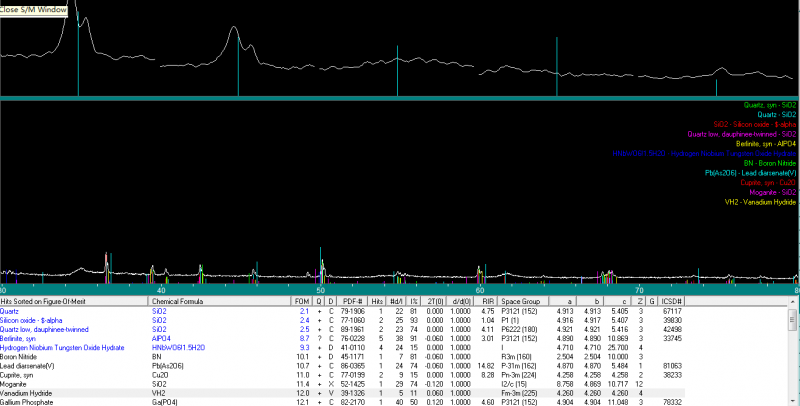Click the hit list vertical scrollbar thumb
Image resolution: width=800 pixels, height=406 pixels.
[792, 321]
